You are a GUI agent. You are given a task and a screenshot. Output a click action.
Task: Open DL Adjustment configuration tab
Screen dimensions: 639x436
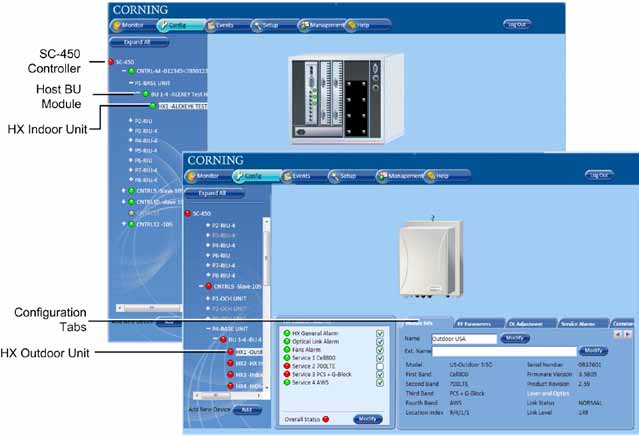click(x=531, y=323)
